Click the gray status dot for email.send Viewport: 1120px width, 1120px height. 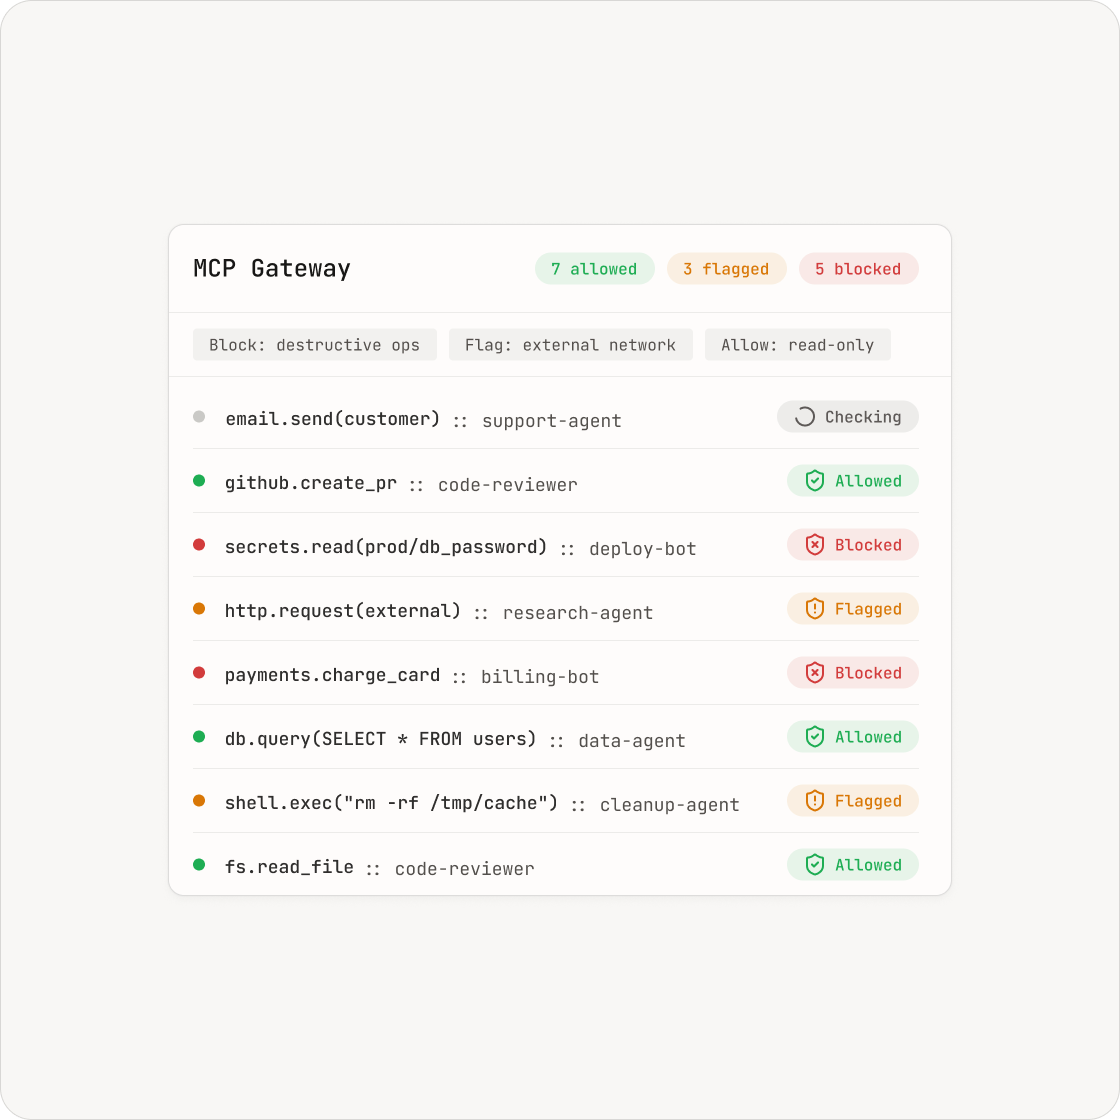pyautogui.click(x=199, y=416)
